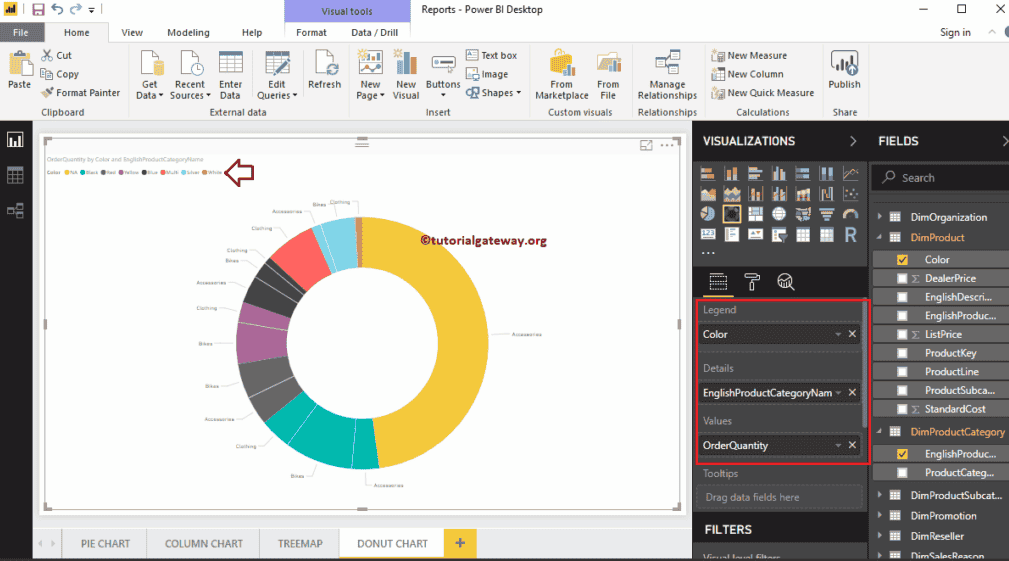Check the ProductLine field checkbox
1009x561 pixels.
pos(902,372)
